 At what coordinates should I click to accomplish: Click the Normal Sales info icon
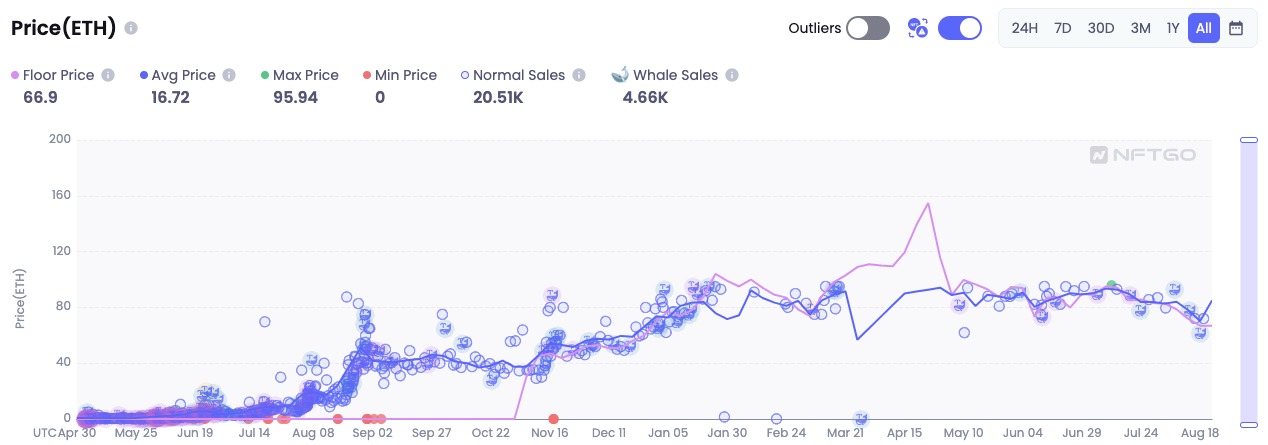pos(579,75)
